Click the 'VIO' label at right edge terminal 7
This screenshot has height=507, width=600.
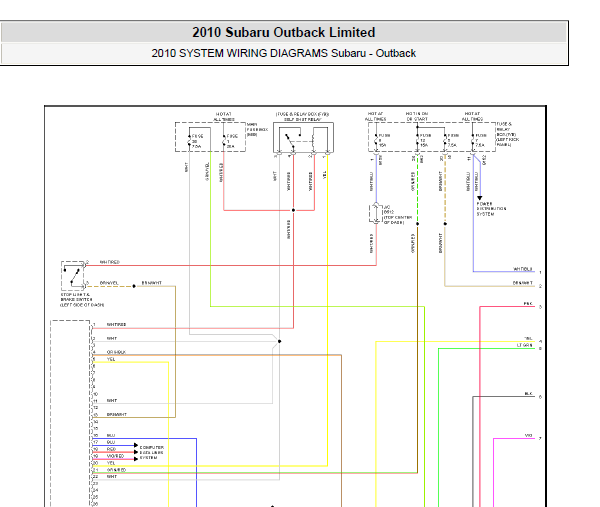point(528,435)
